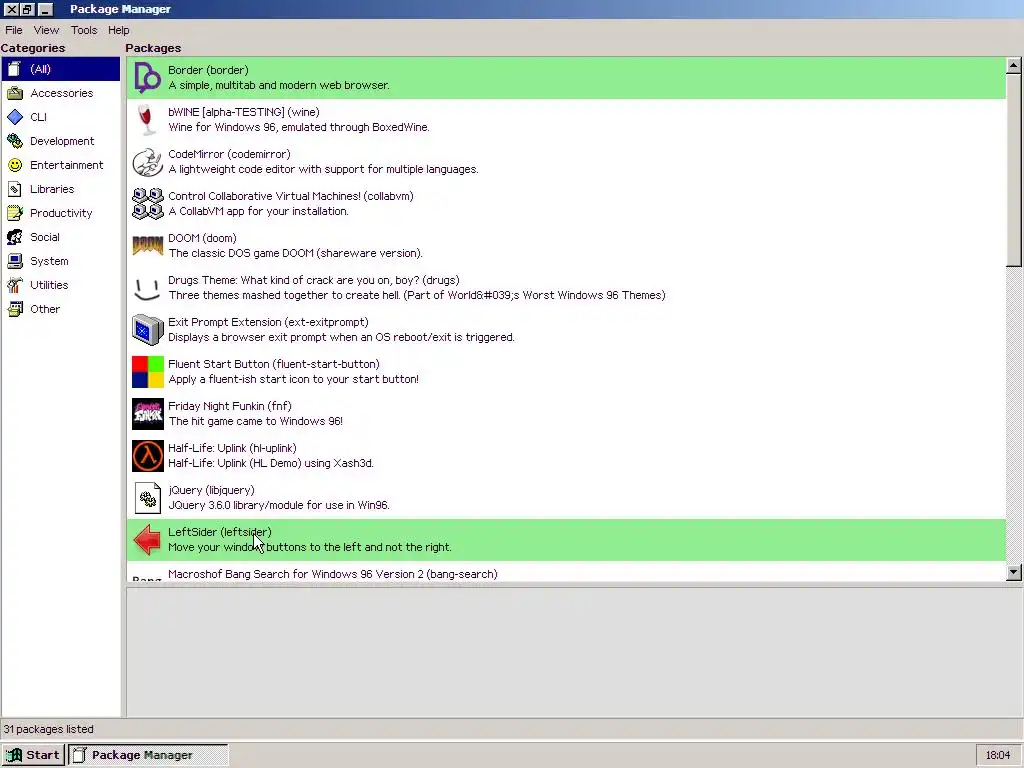Click the CodeMirror package icon
Screen dimensions: 1024x768
click(148, 162)
